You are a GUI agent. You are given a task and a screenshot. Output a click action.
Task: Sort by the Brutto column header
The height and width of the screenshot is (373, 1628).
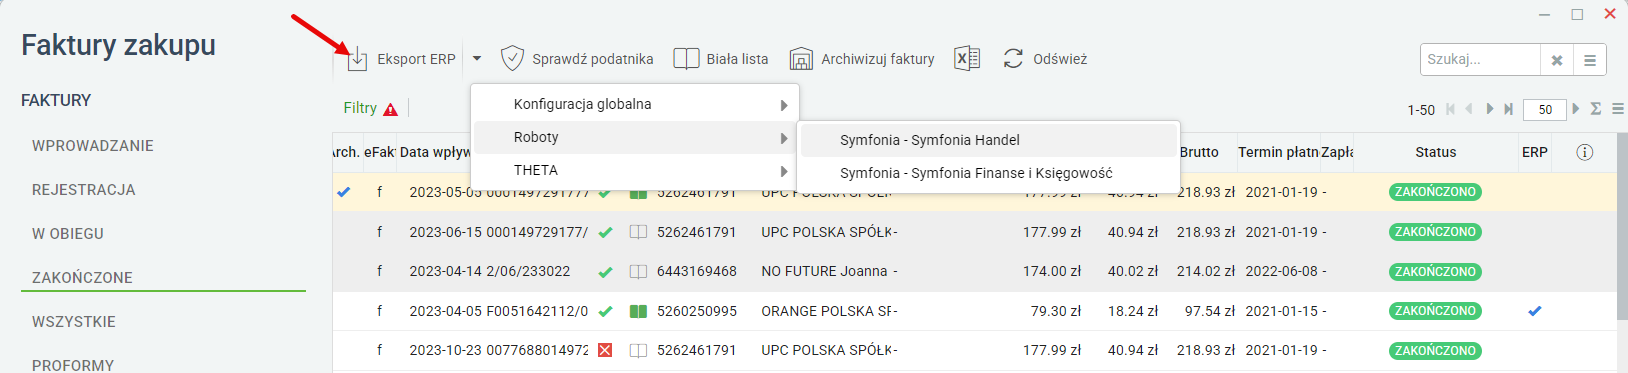pos(1199,152)
